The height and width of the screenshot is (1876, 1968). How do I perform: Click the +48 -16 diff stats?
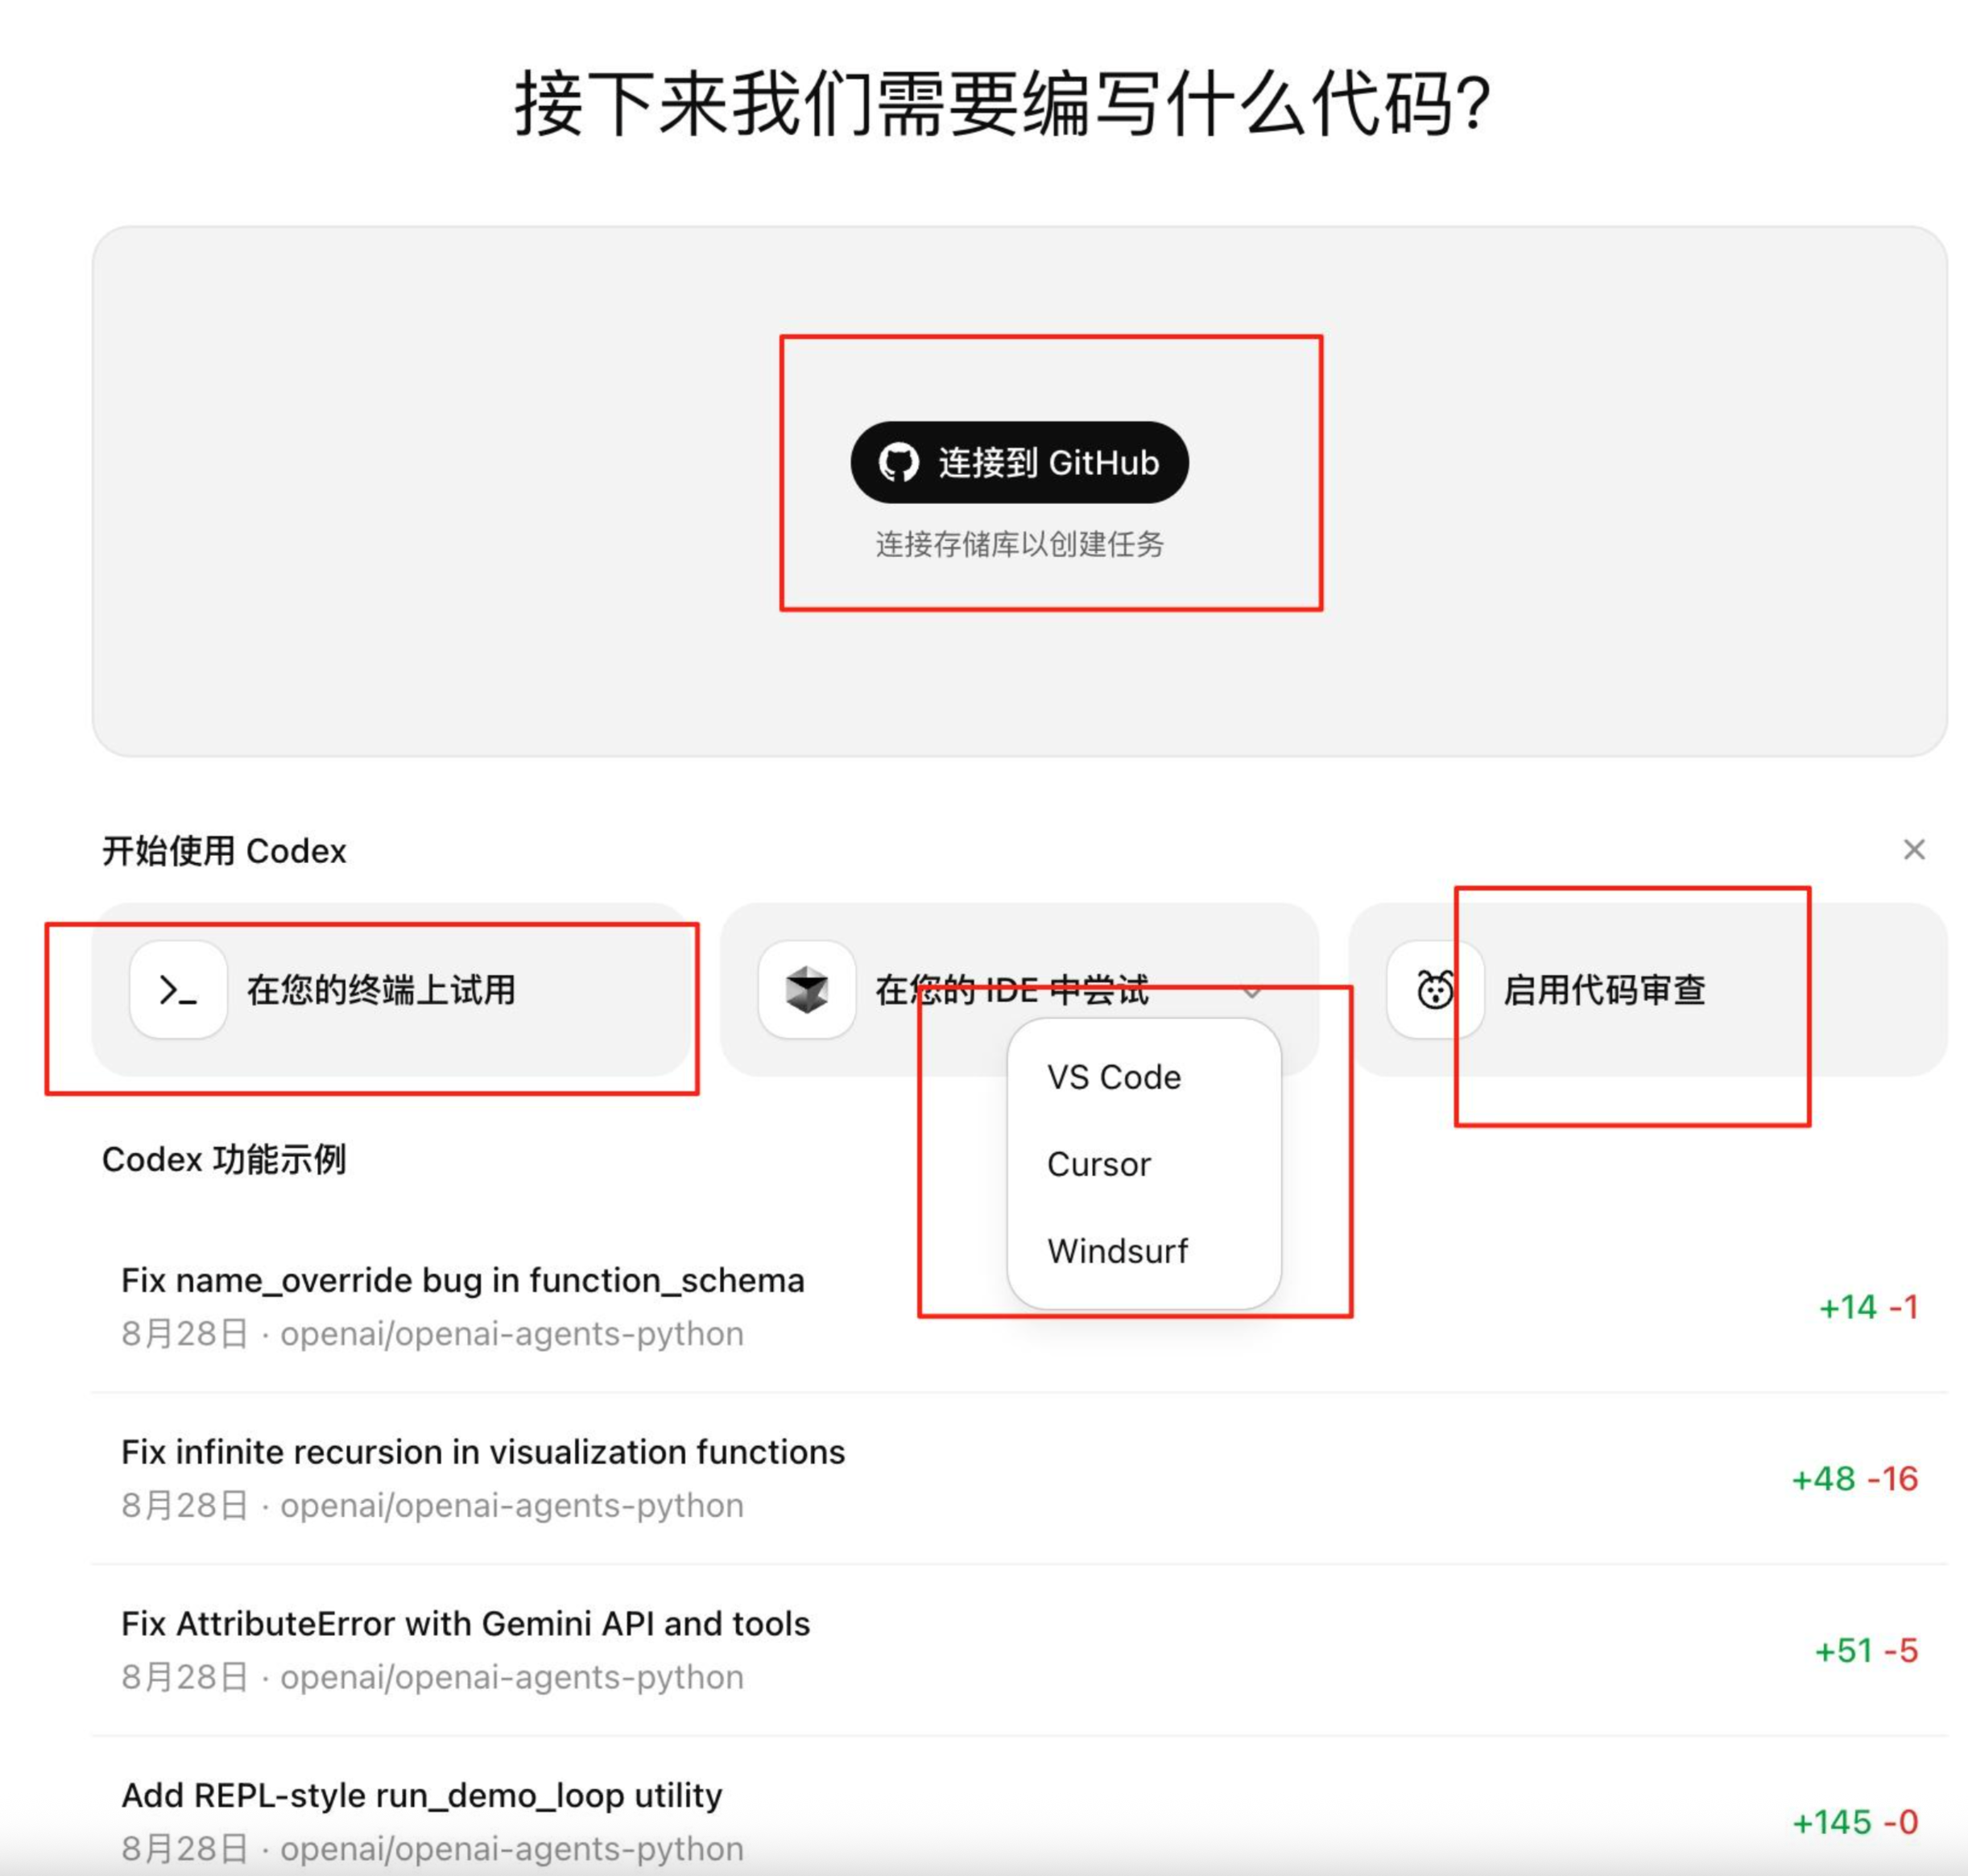click(x=1854, y=1479)
